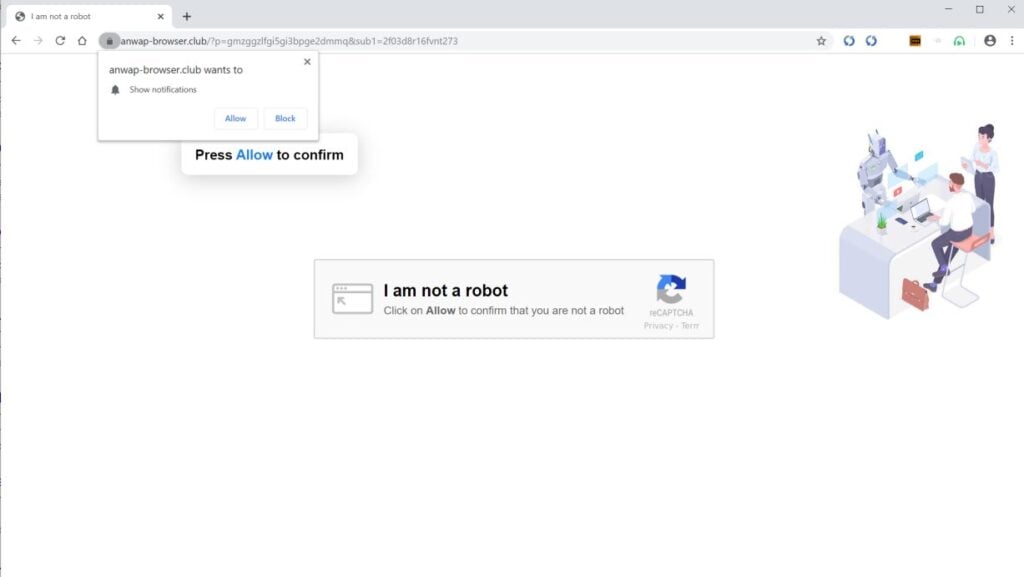This screenshot has height=577, width=1024.
Task: Click the bell notification icon in the permission prompt
Action: [x=114, y=89]
